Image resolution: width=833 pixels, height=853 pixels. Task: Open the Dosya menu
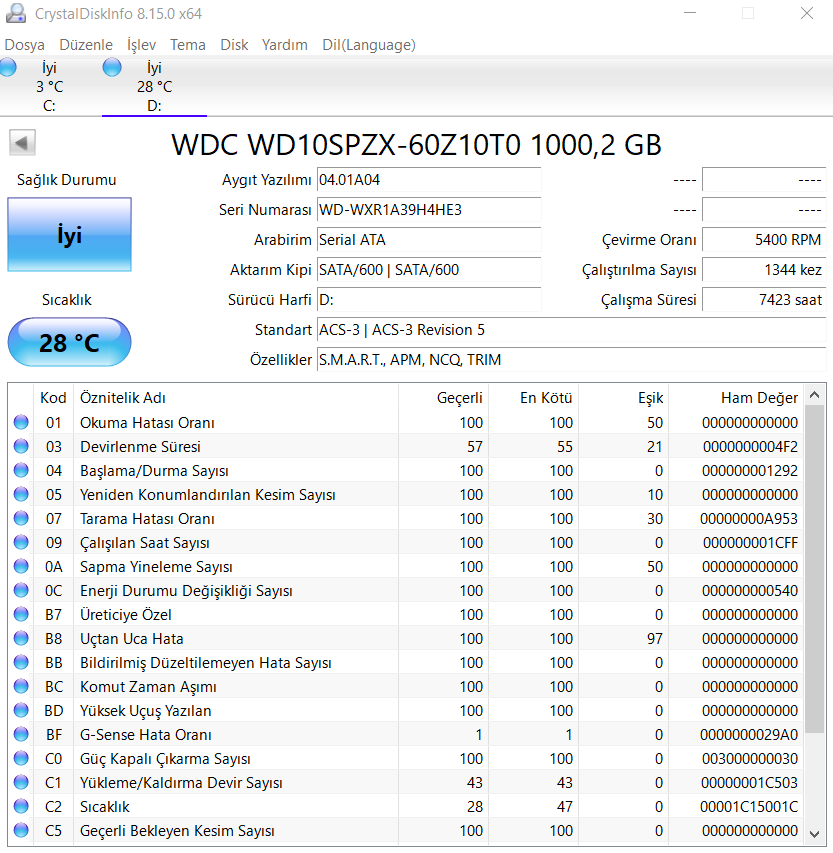click(x=24, y=45)
